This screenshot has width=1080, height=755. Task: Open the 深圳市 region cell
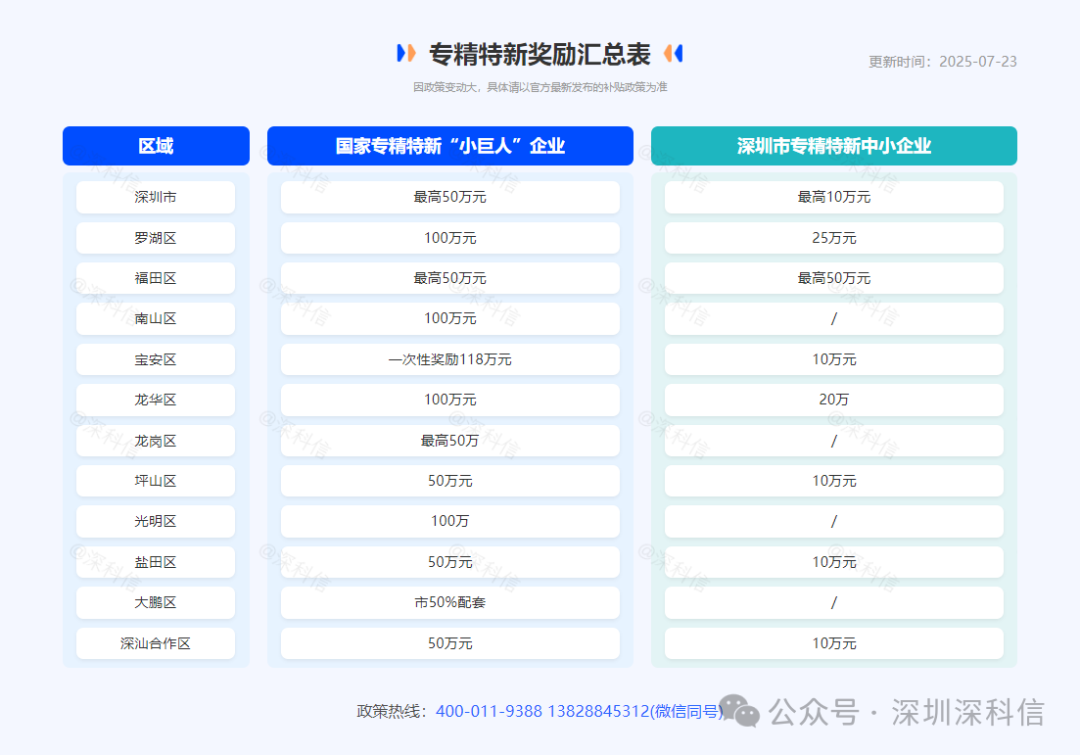coord(155,197)
